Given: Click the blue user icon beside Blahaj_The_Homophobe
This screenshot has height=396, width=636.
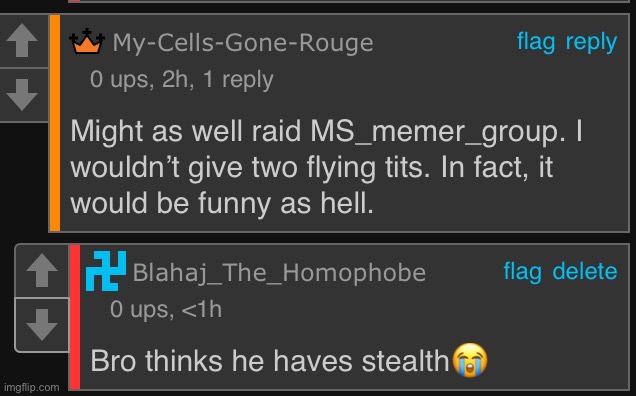Looking at the screenshot, I should coord(106,271).
